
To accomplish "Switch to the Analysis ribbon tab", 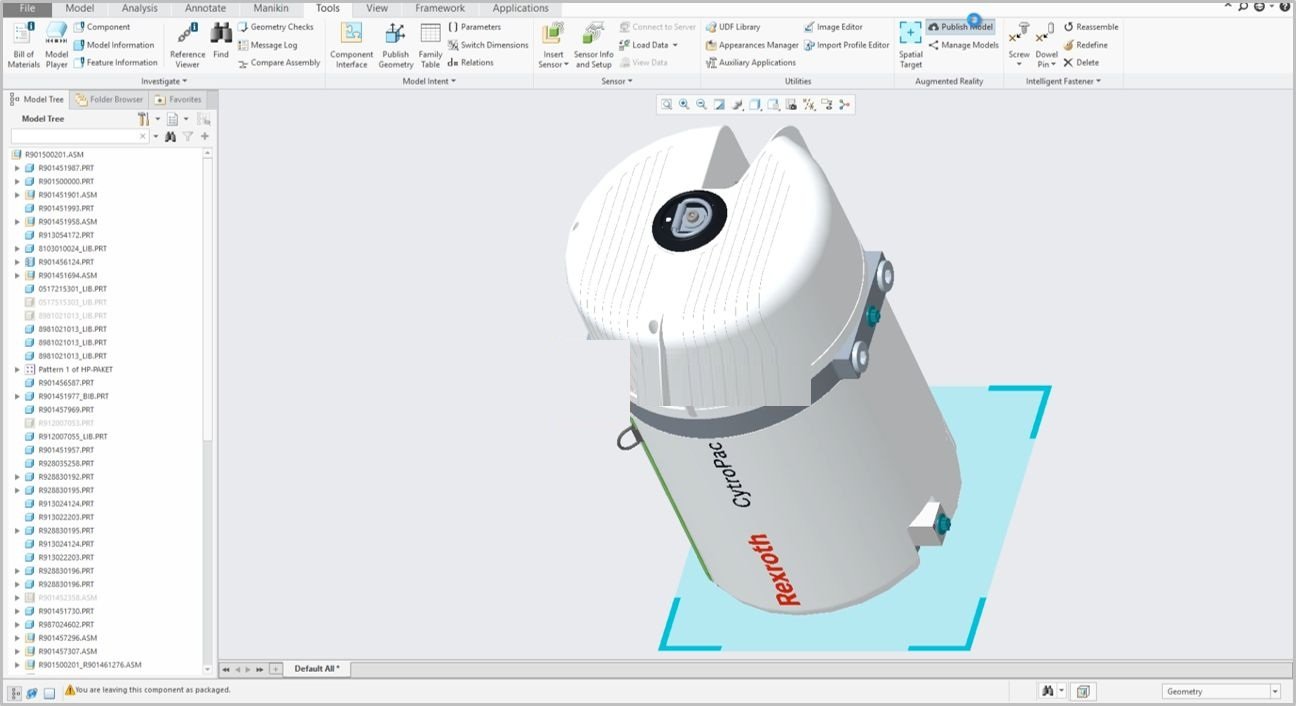I will point(139,8).
